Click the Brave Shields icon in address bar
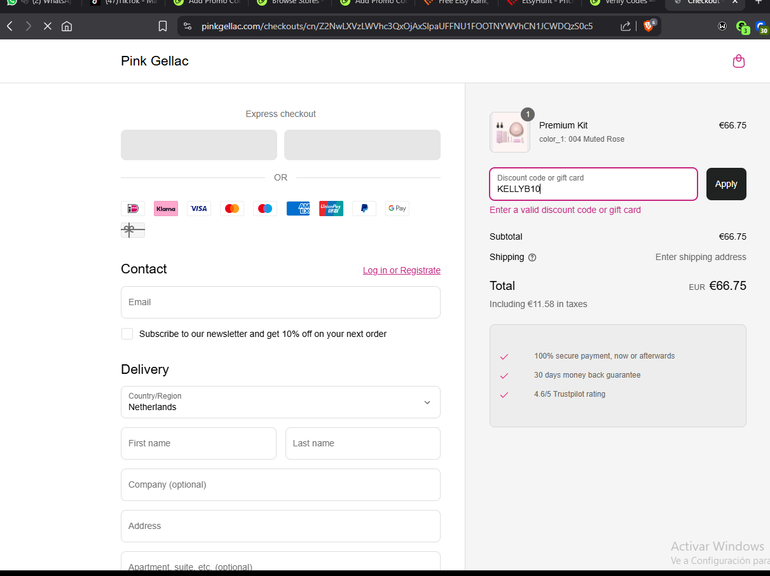 (649, 26)
